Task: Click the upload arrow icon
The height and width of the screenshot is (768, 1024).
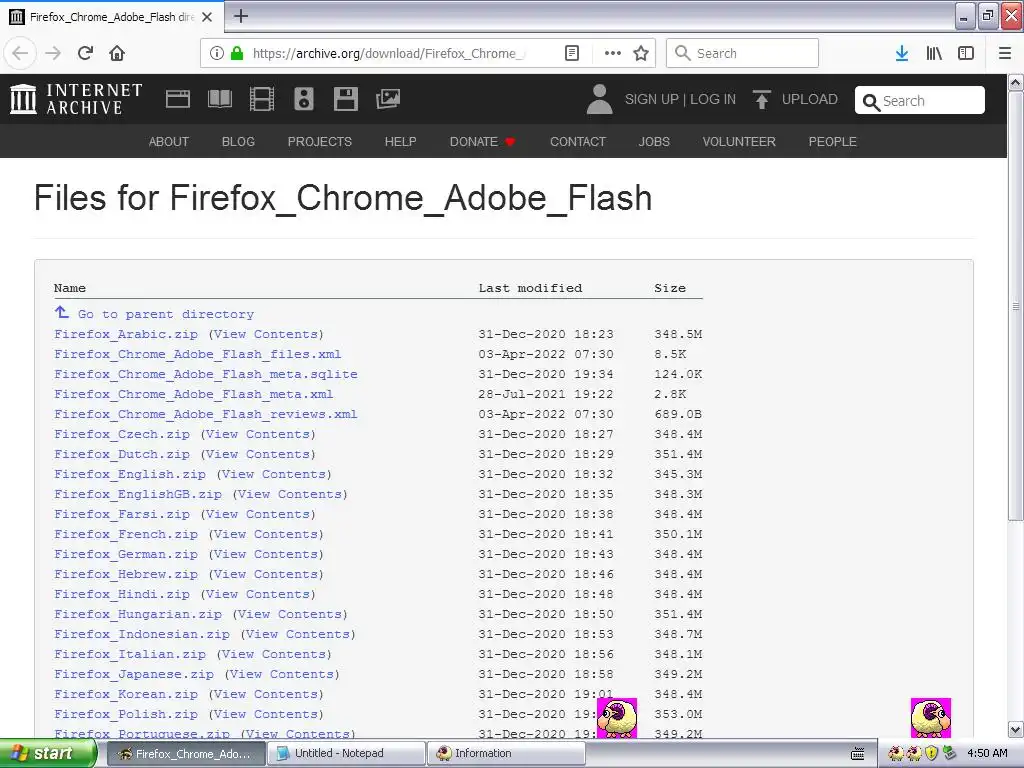Action: [x=761, y=99]
